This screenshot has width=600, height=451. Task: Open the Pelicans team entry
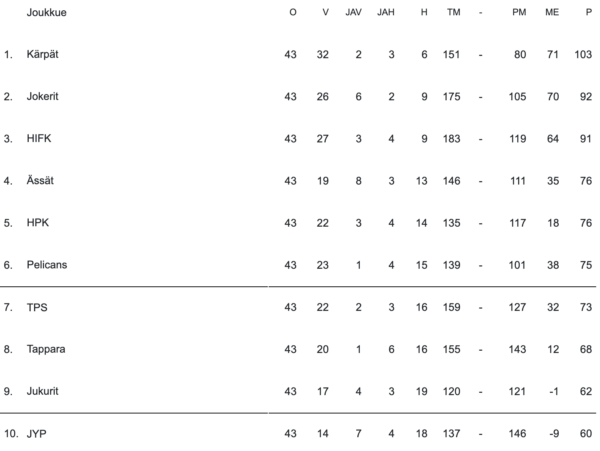47,265
